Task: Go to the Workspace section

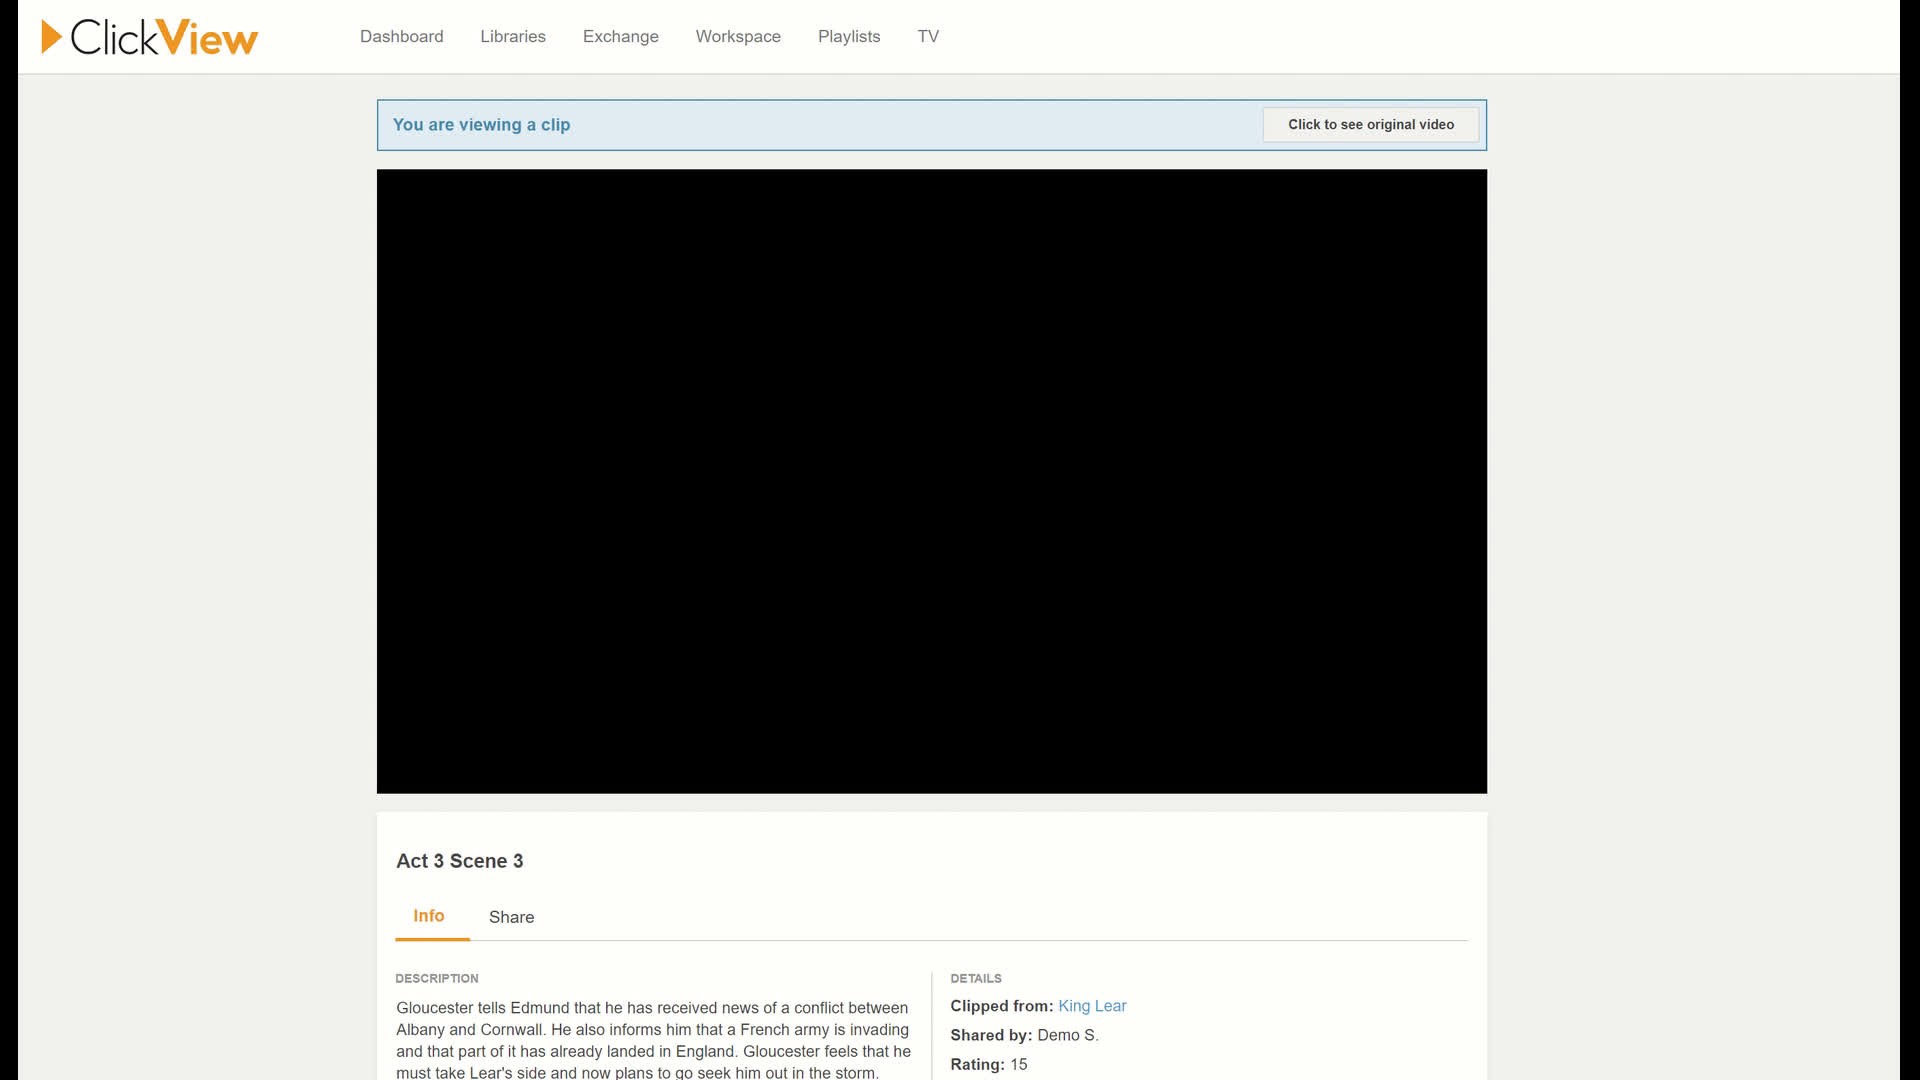Action: [738, 36]
